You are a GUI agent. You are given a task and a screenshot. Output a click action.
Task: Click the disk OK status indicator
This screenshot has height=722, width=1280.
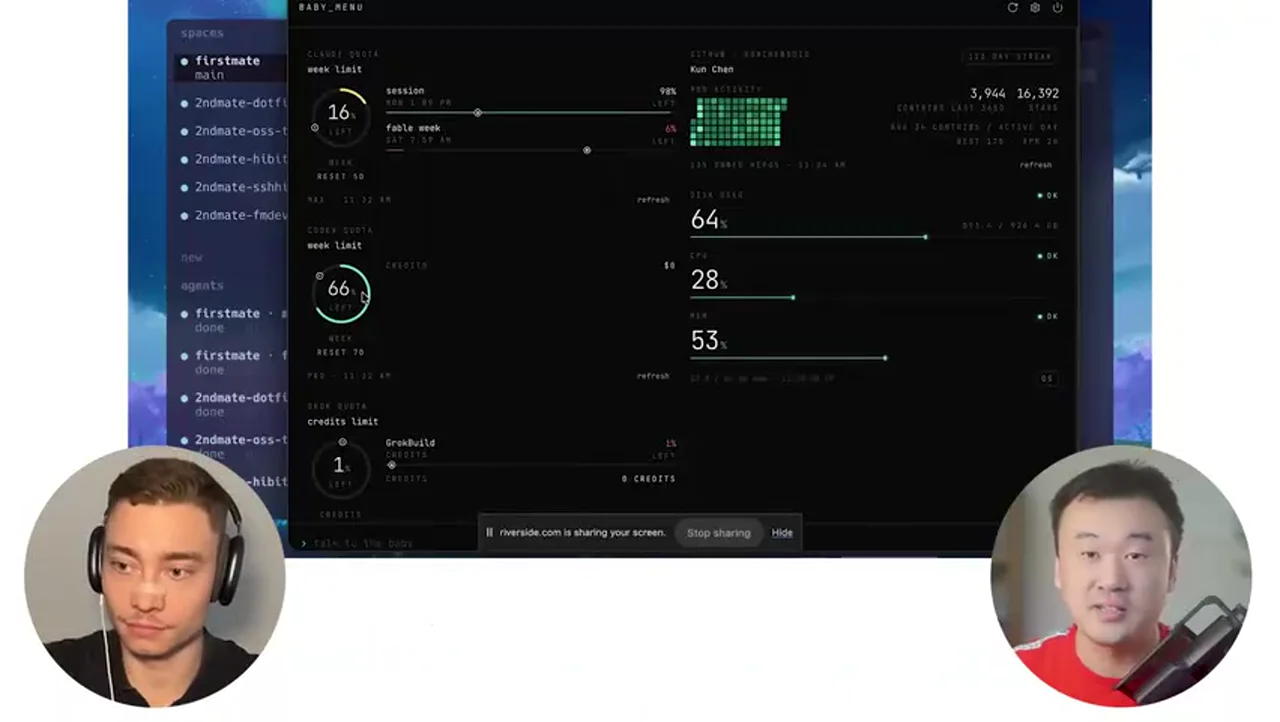pyautogui.click(x=1047, y=196)
